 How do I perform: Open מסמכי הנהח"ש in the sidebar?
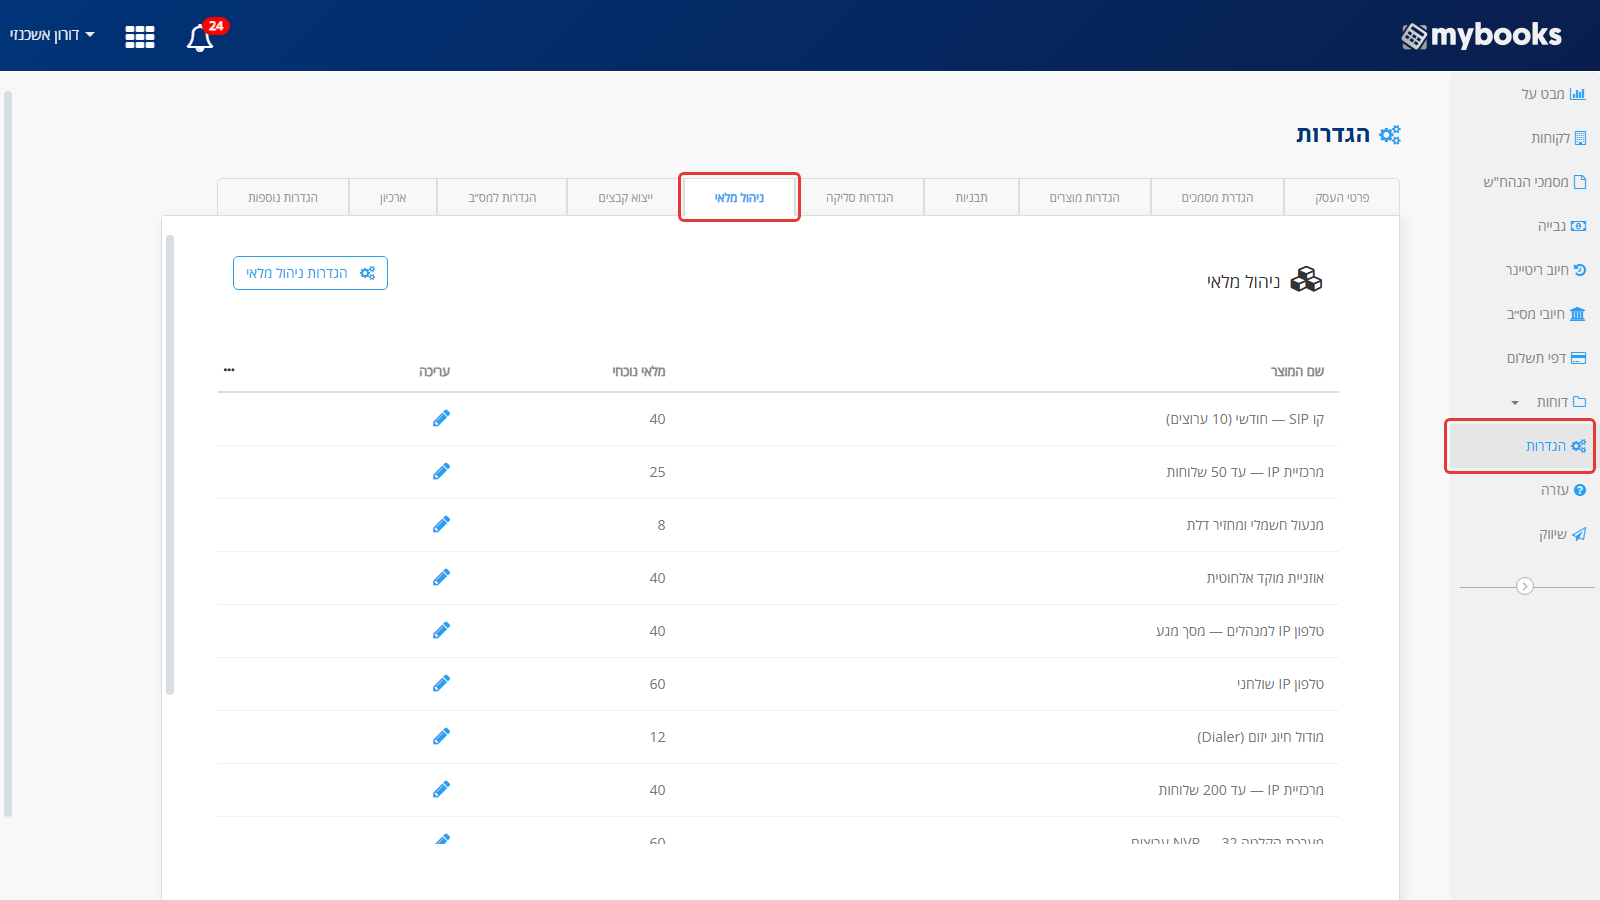(1534, 182)
